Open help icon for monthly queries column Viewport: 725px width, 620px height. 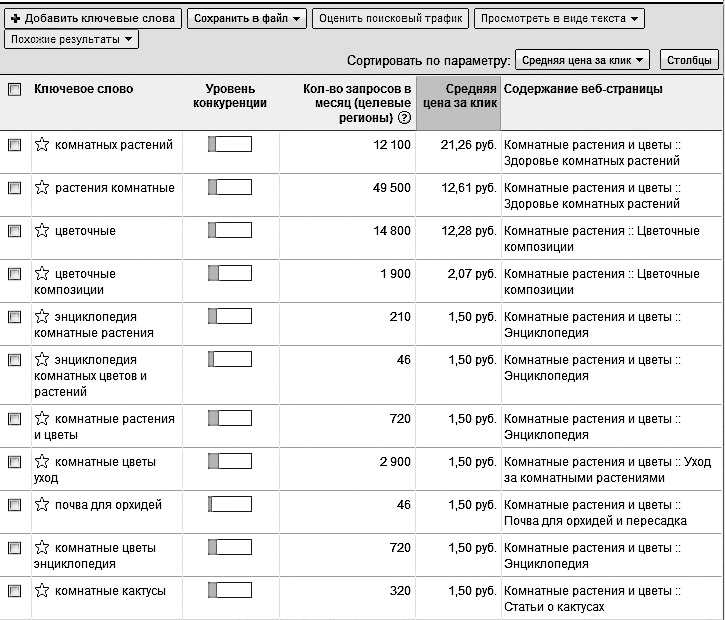(x=404, y=118)
